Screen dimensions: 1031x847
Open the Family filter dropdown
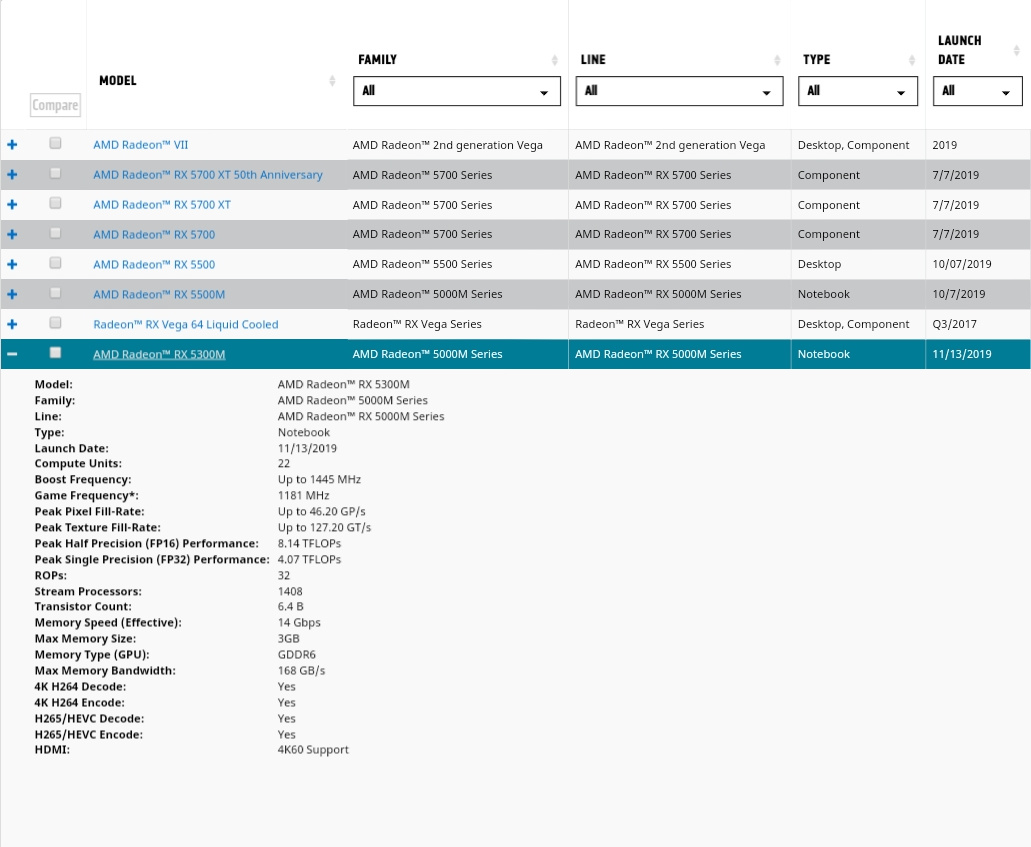click(457, 91)
